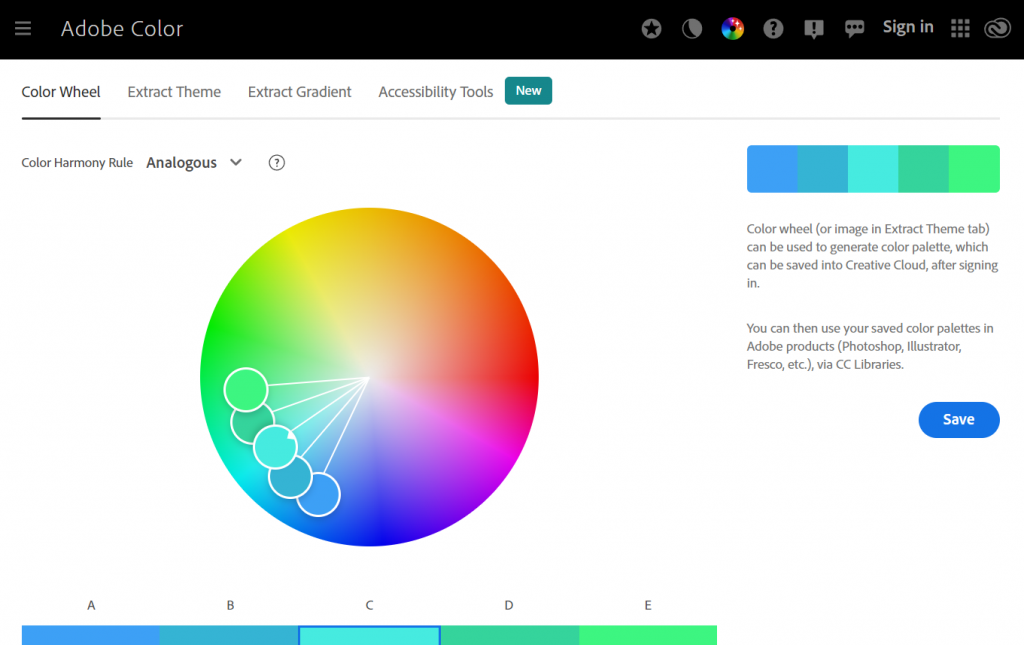This screenshot has height=645, width=1024.
Task: Click the report issue exclamation icon
Action: pyautogui.click(x=813, y=28)
